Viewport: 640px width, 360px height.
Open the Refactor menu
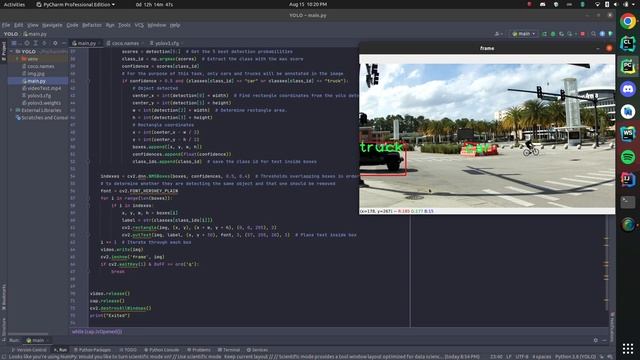[x=92, y=25]
